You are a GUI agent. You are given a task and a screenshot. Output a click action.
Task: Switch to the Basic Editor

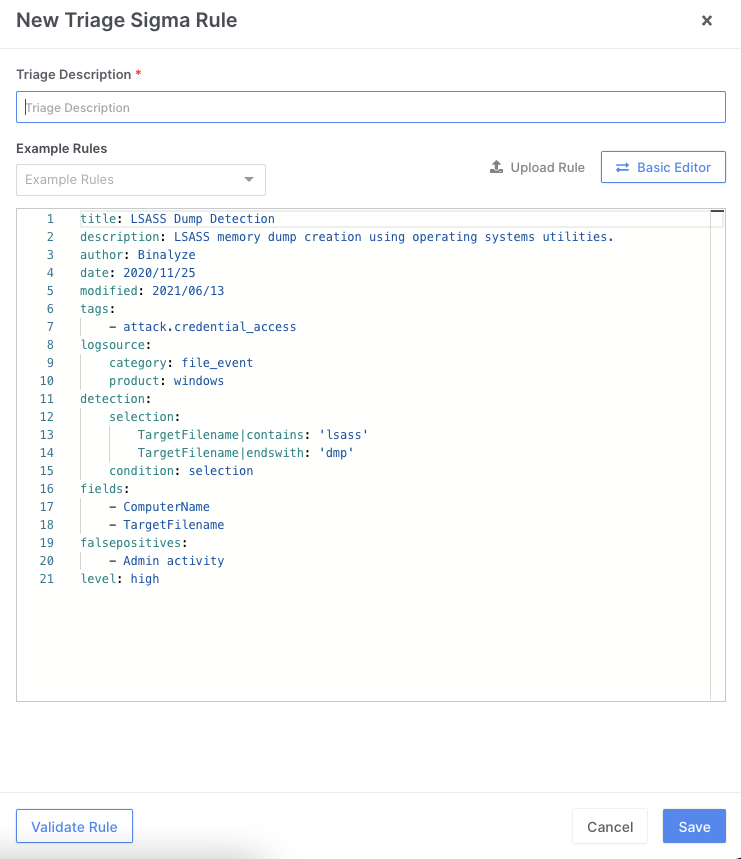coord(662,167)
